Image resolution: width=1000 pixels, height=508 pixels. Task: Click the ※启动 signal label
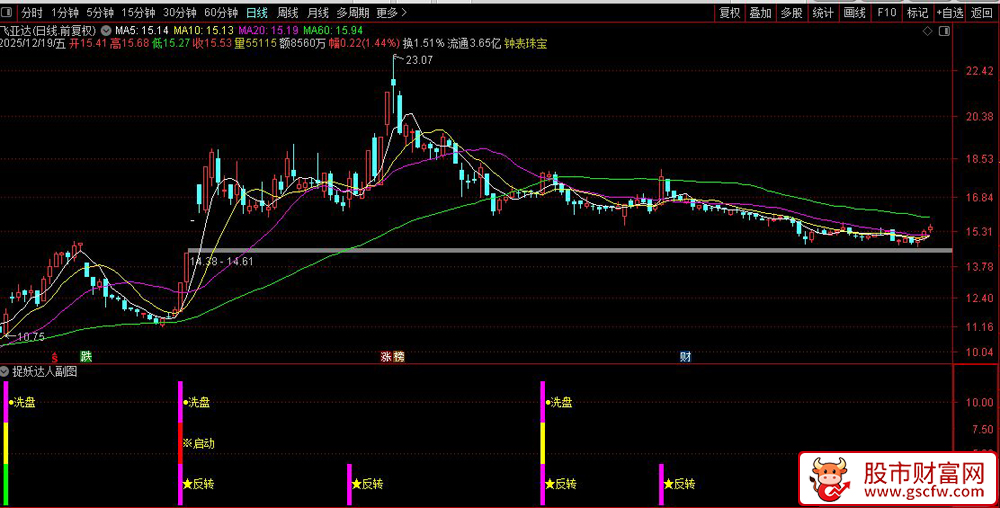coord(198,443)
